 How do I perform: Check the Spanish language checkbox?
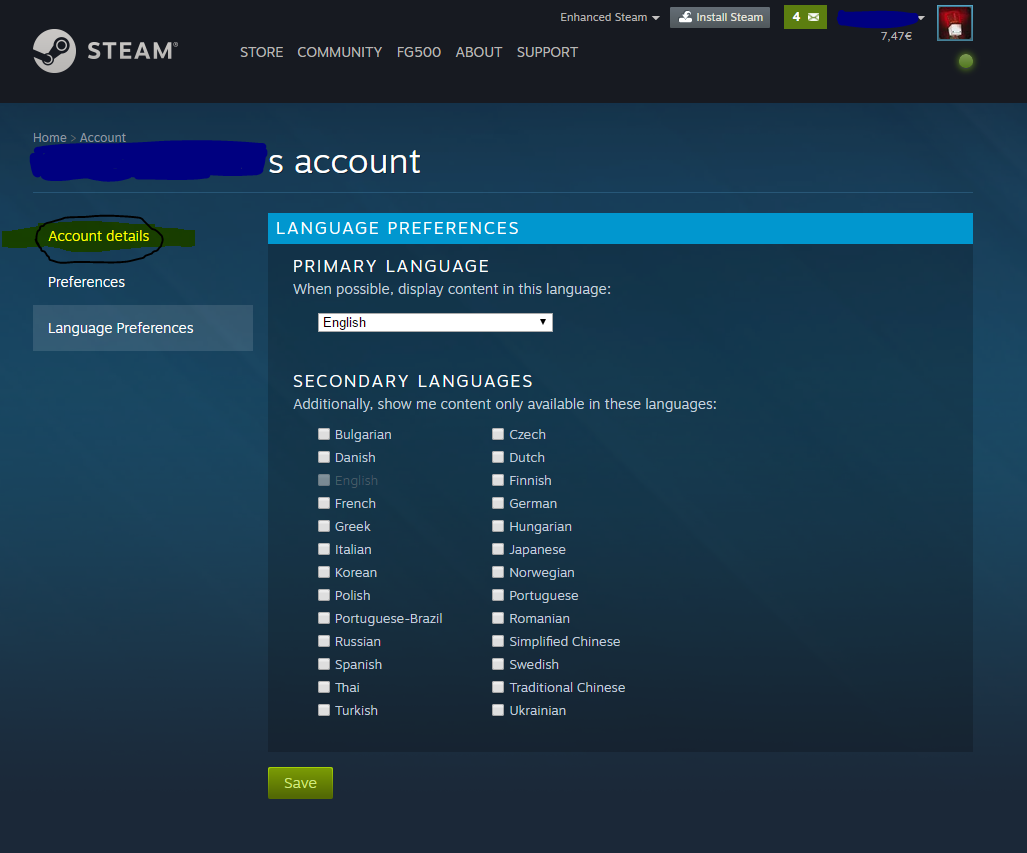point(324,664)
